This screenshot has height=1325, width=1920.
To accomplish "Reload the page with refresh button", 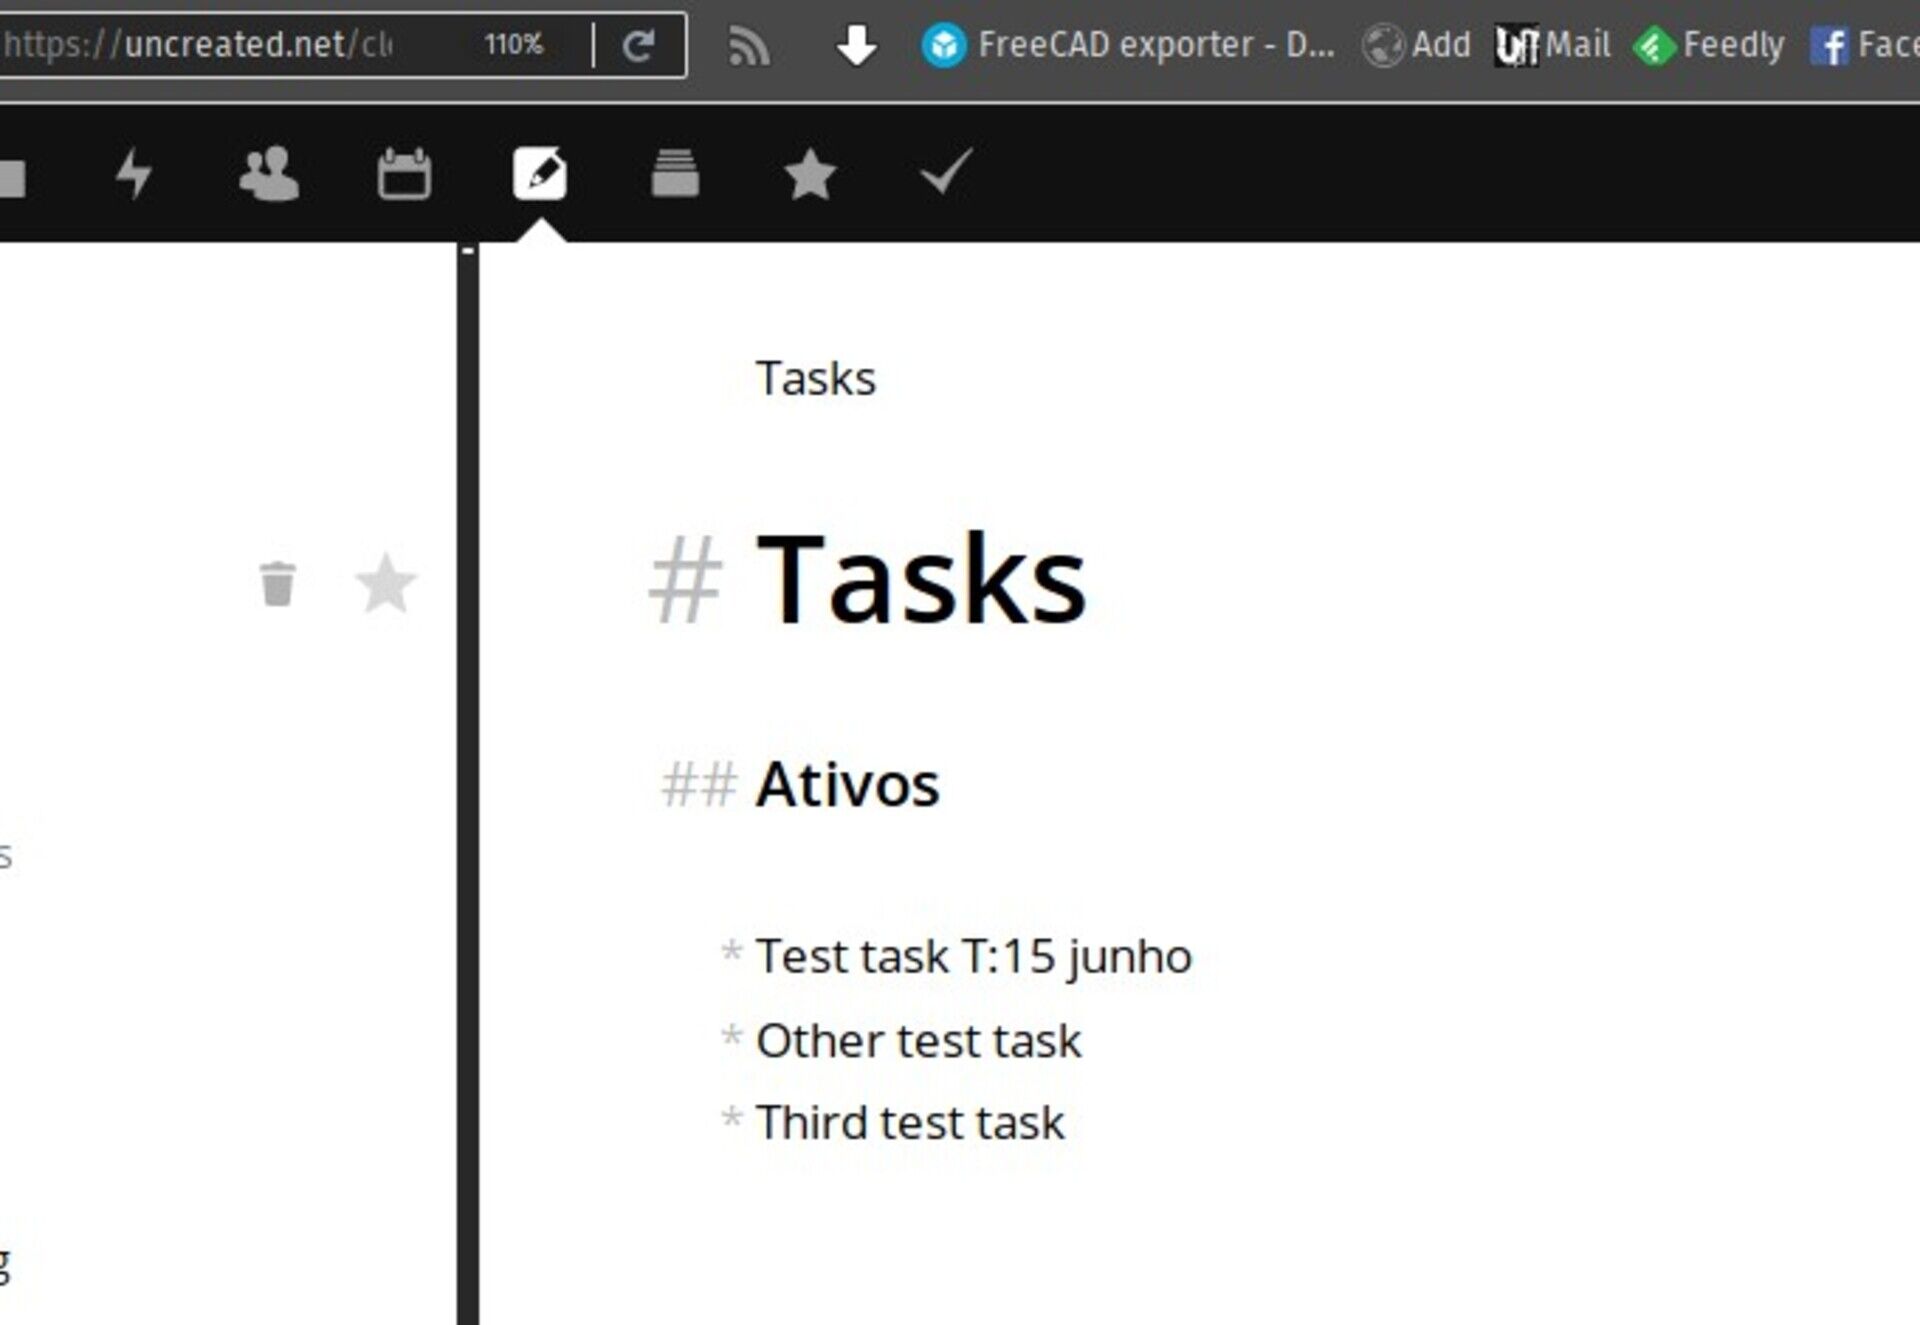I will click(639, 45).
